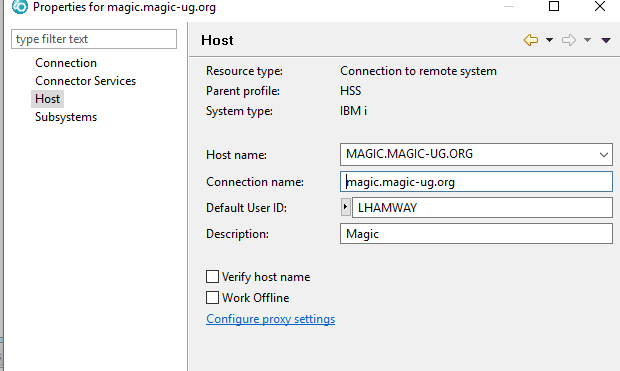Maximize the Properties dialog window
620x371 pixels.
click(x=554, y=6)
